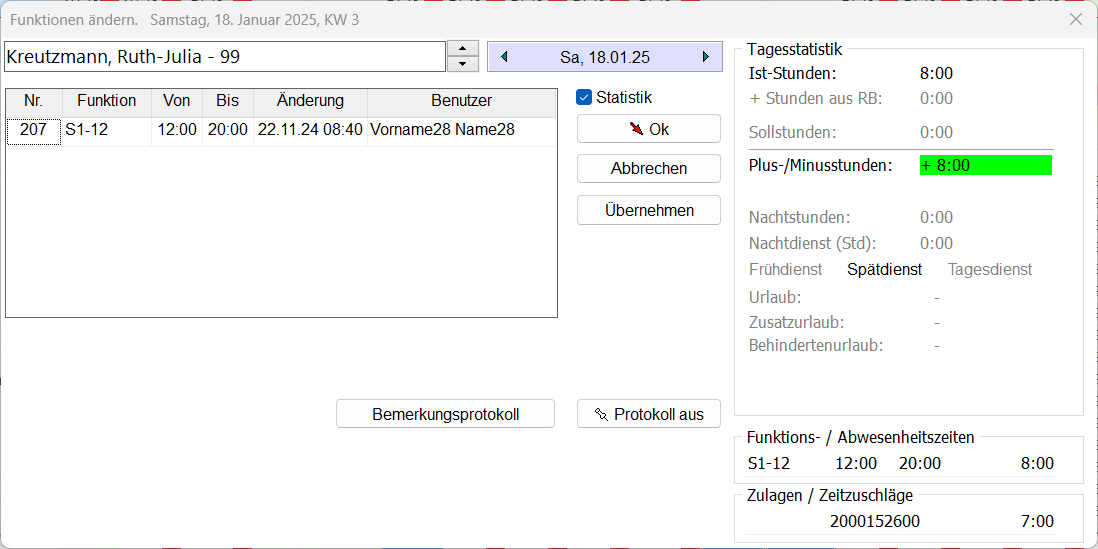The image size is (1098, 549).
Task: Click the Abbrechen button
Action: [648, 169]
